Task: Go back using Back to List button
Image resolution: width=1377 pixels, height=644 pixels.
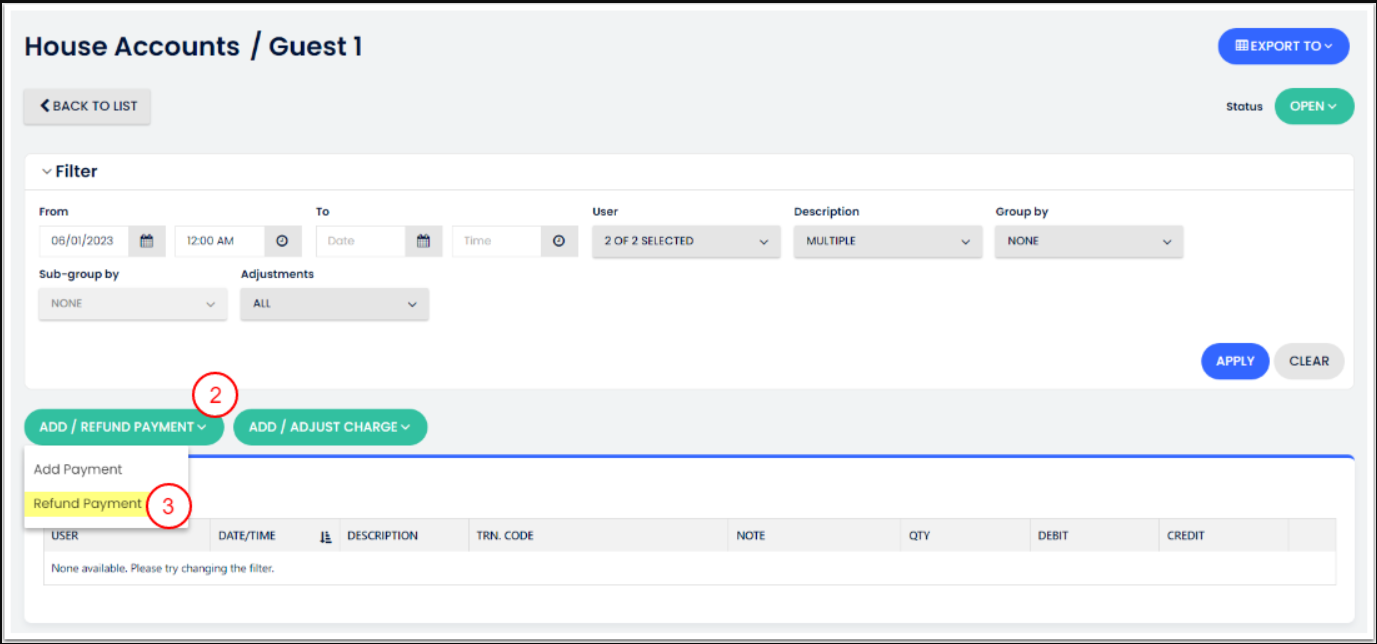Action: 88,106
